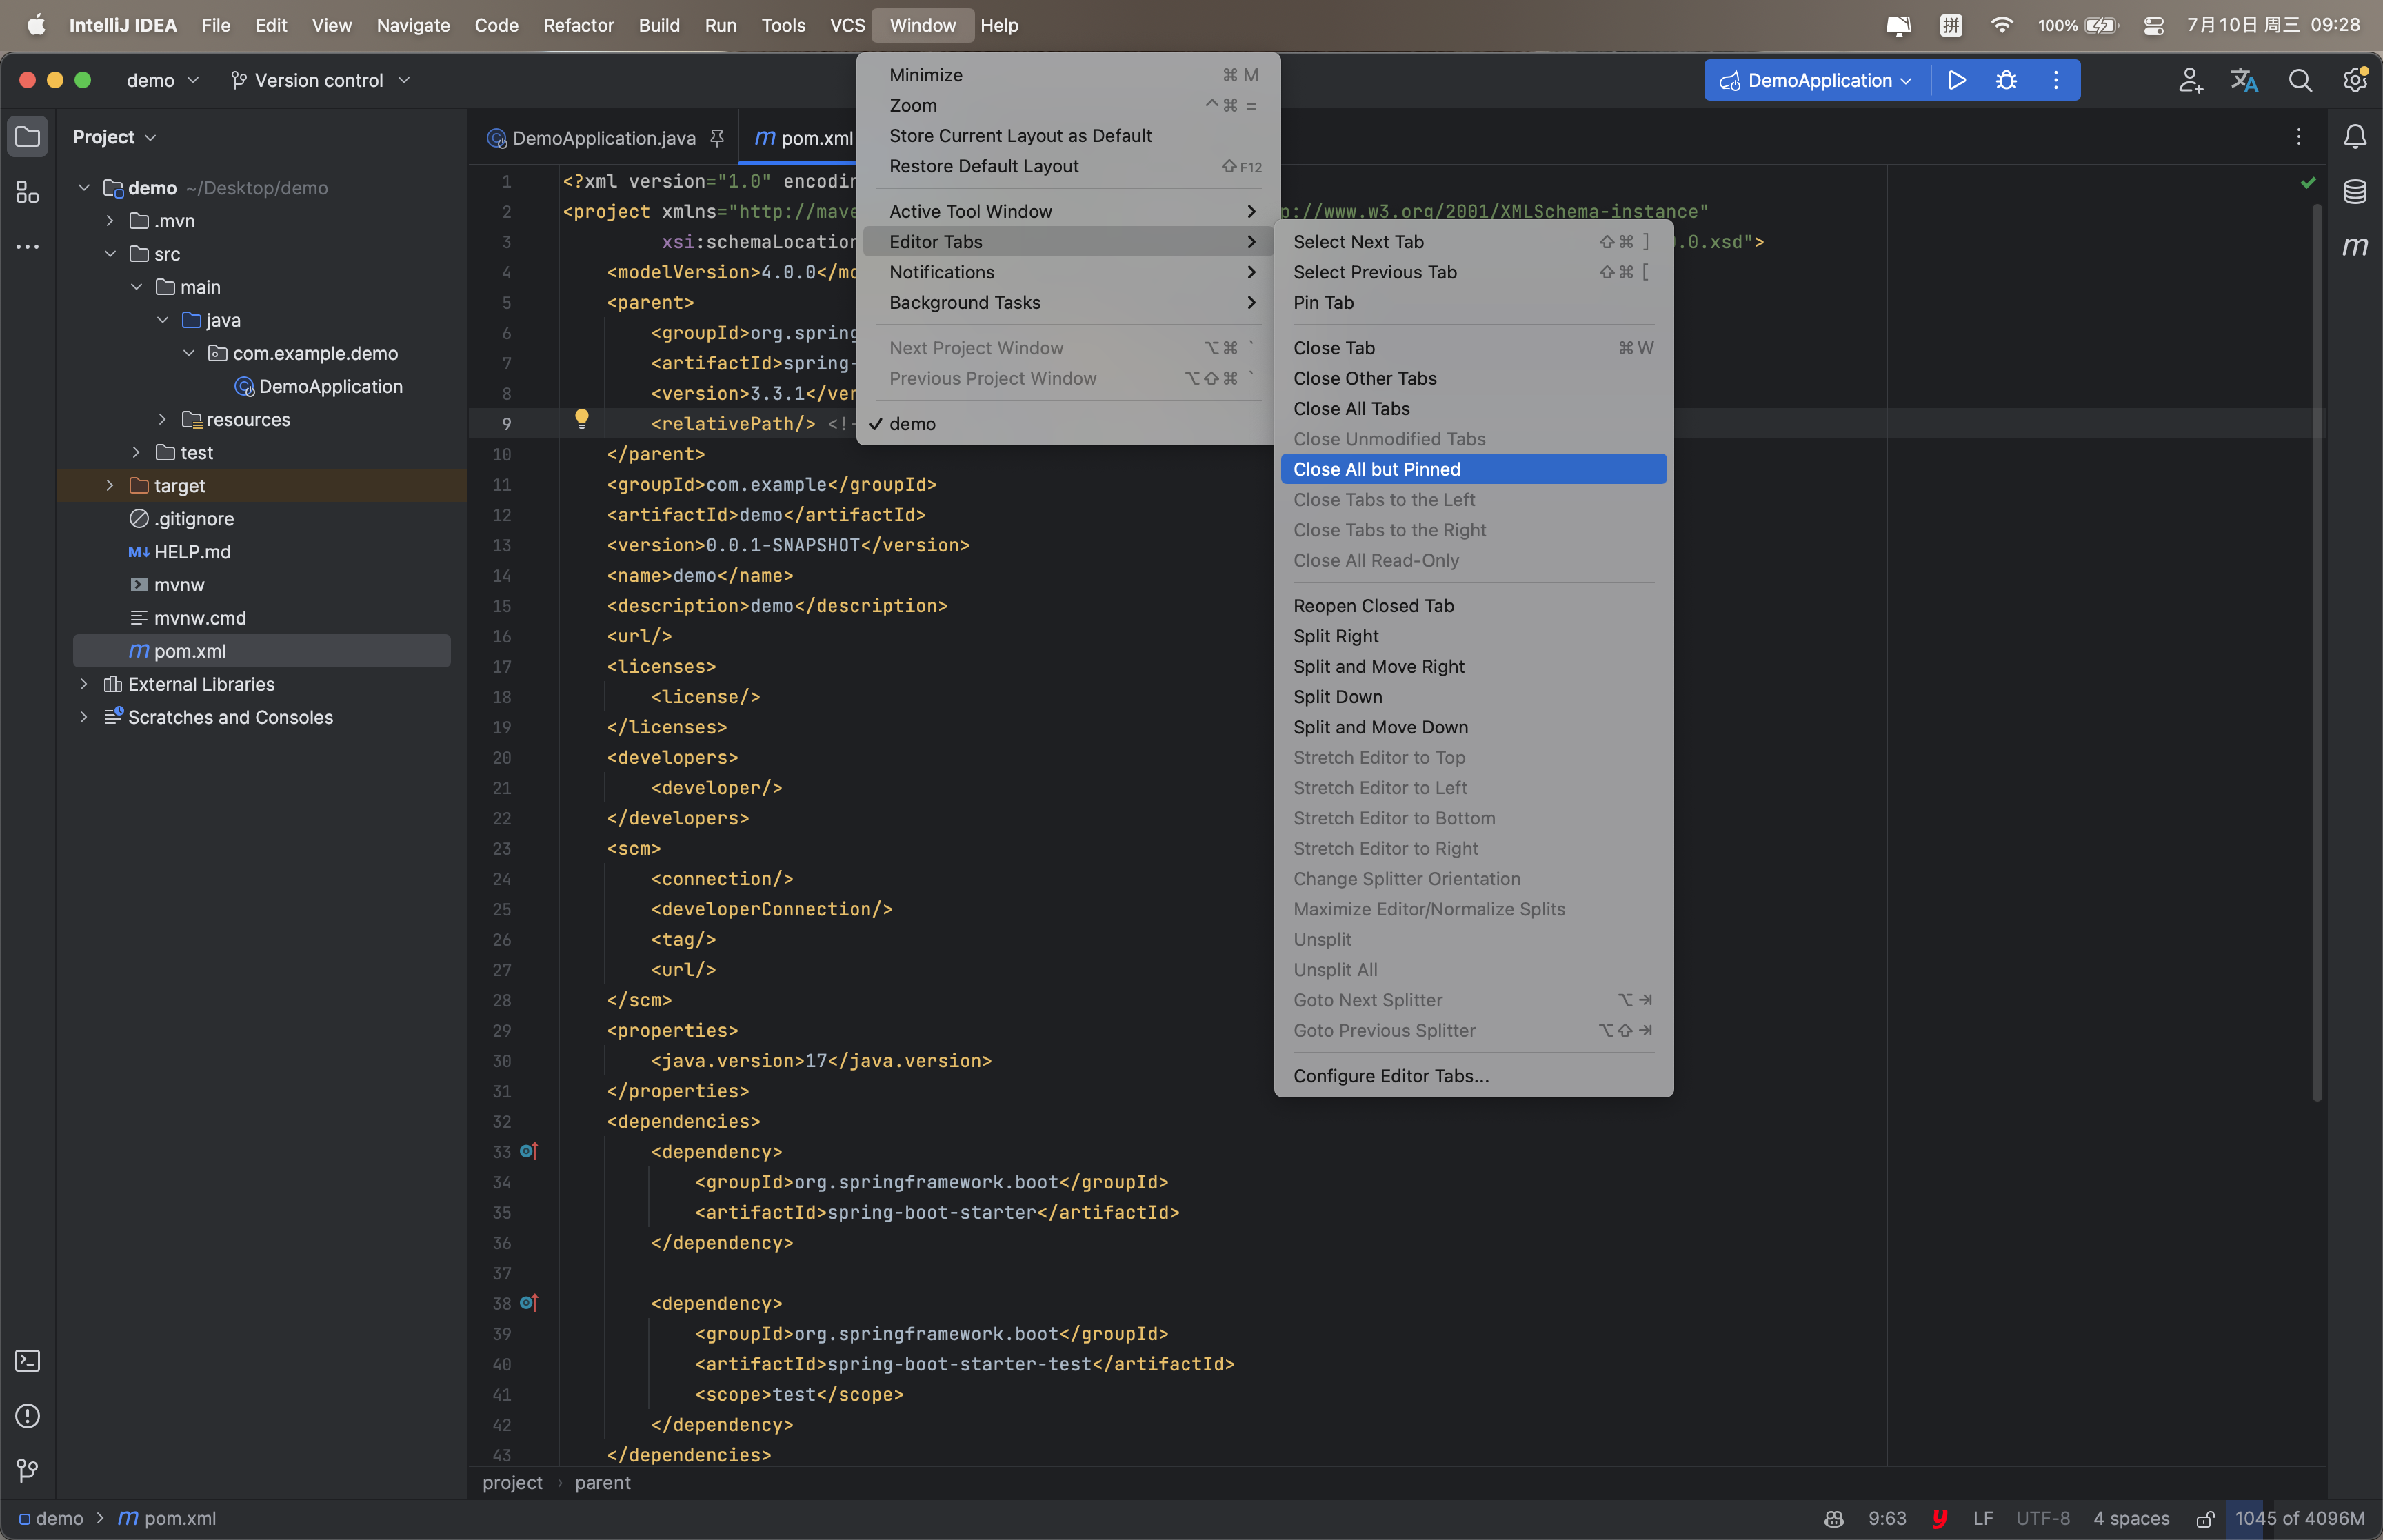Click the Run DemoApplication play icon
The image size is (2383, 1540).
[x=1957, y=80]
